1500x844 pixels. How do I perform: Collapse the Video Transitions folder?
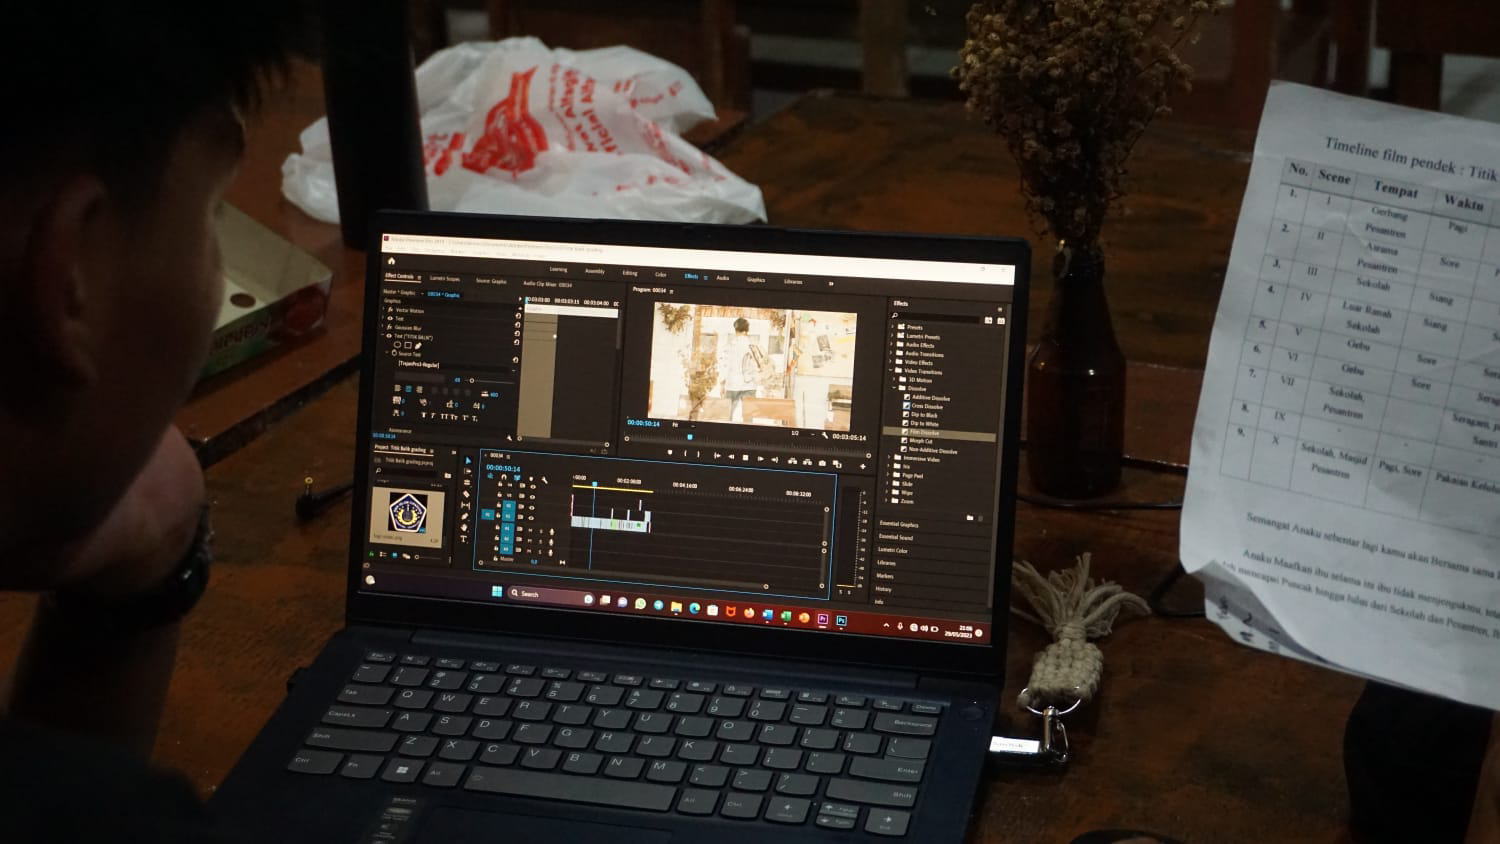point(890,371)
